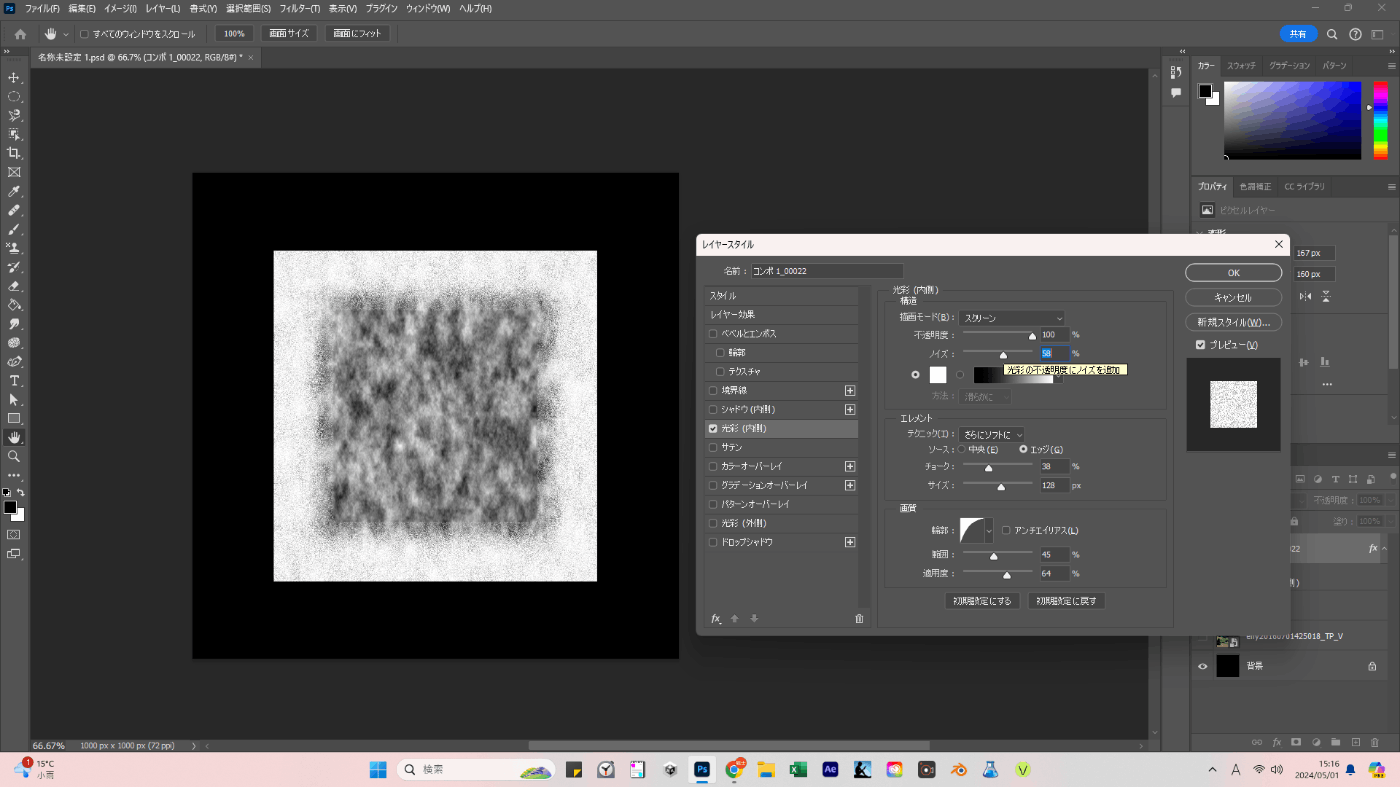Image resolution: width=1400 pixels, height=787 pixels.
Task: Select the Eyedropper tool
Action: 14,191
